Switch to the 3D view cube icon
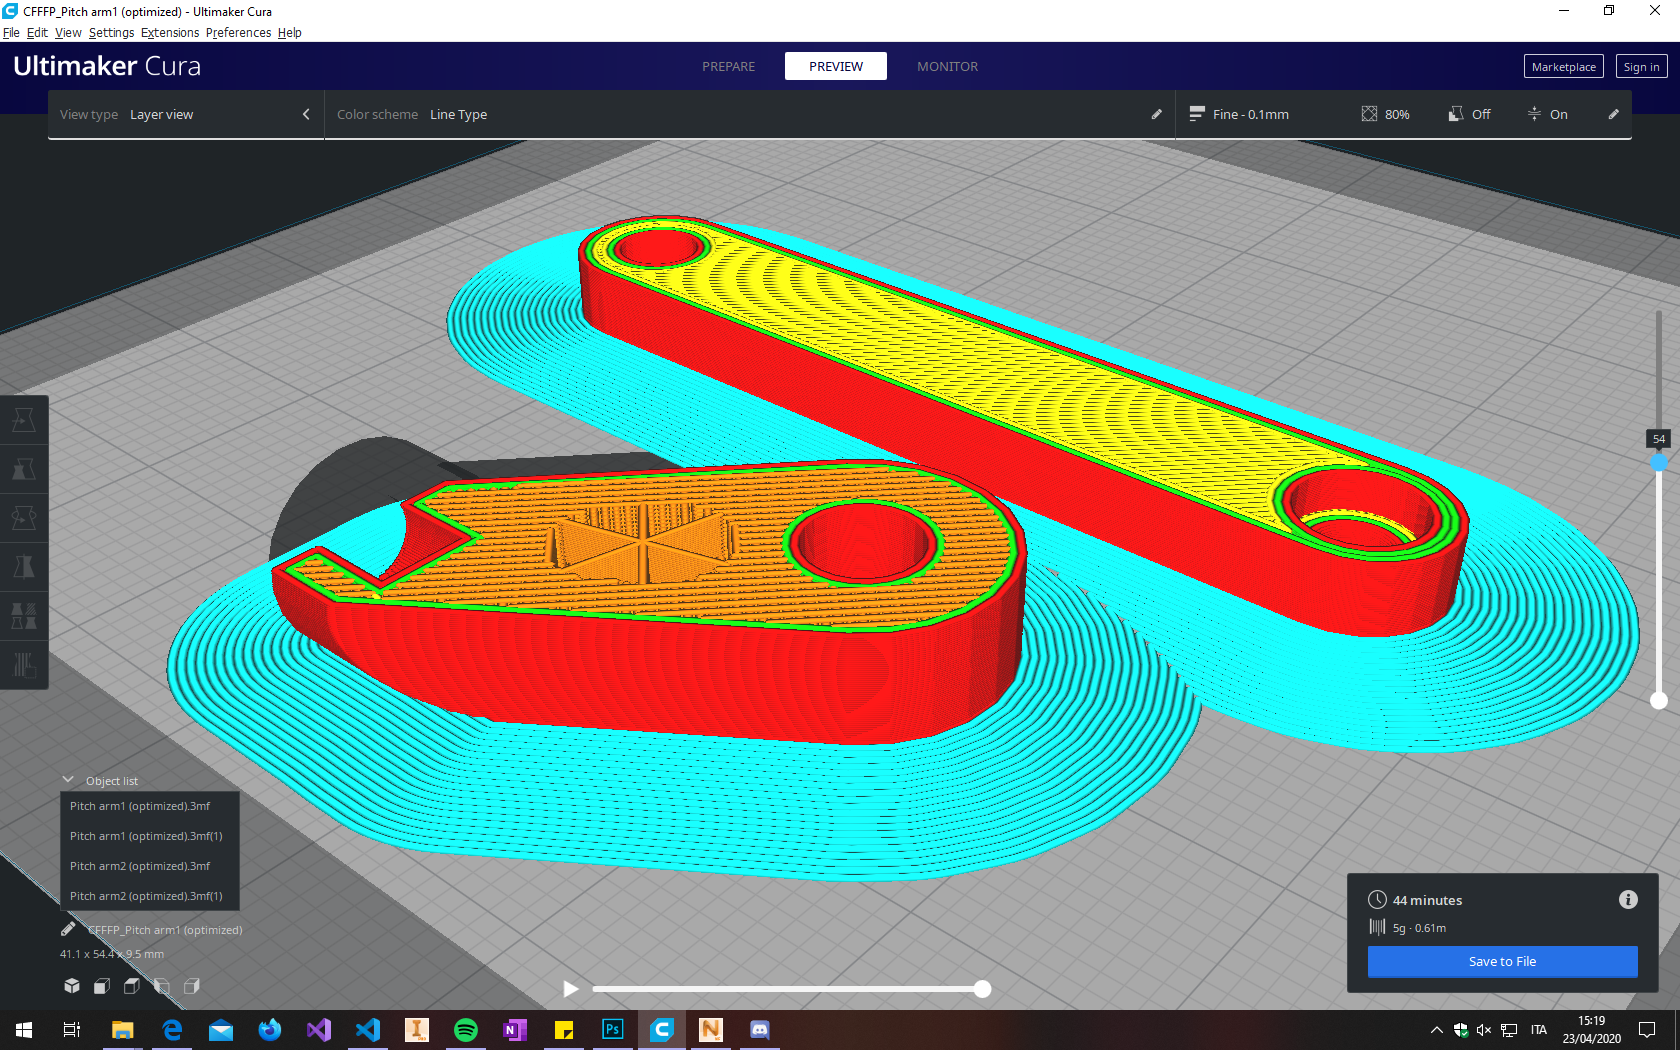Screen dimensions: 1680x1050 (x=72, y=986)
